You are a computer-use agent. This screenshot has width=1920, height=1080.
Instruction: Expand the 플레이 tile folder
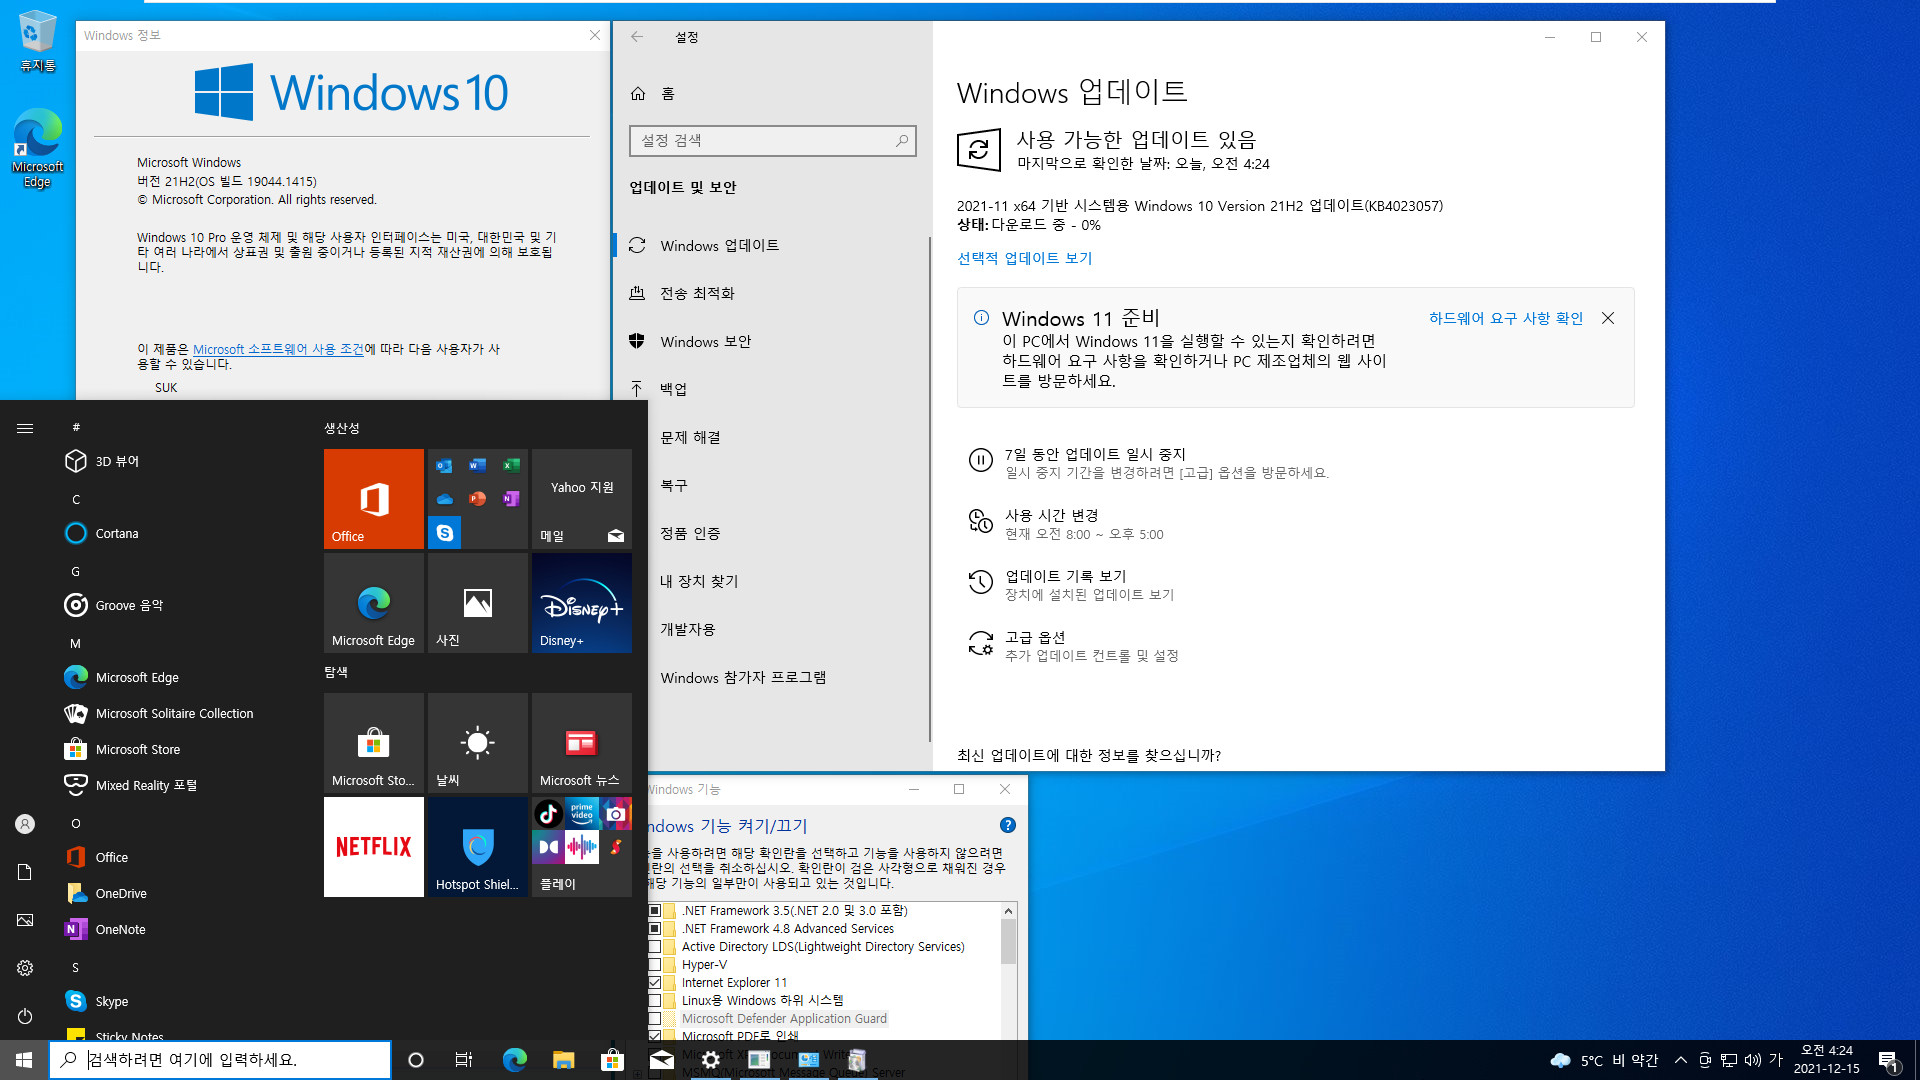point(581,846)
